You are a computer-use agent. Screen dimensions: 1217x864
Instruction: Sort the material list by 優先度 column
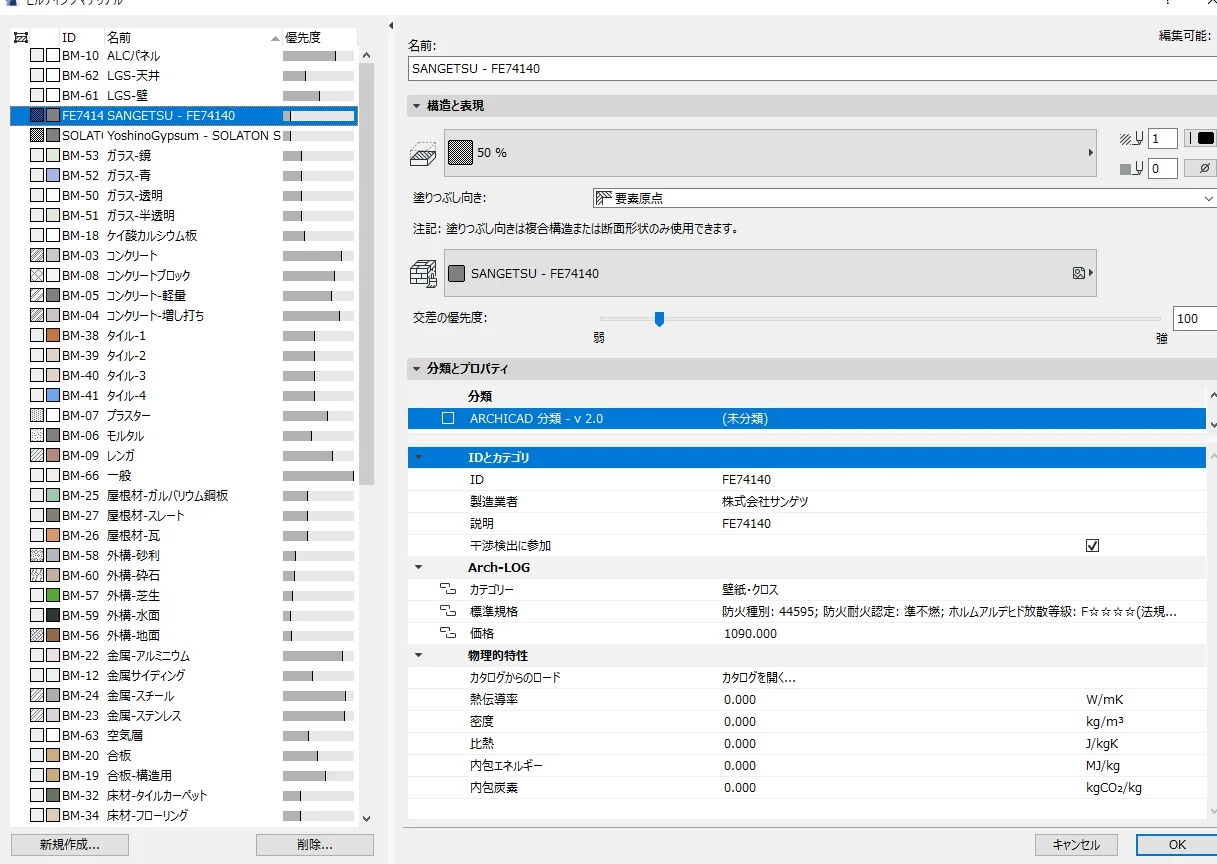318,38
